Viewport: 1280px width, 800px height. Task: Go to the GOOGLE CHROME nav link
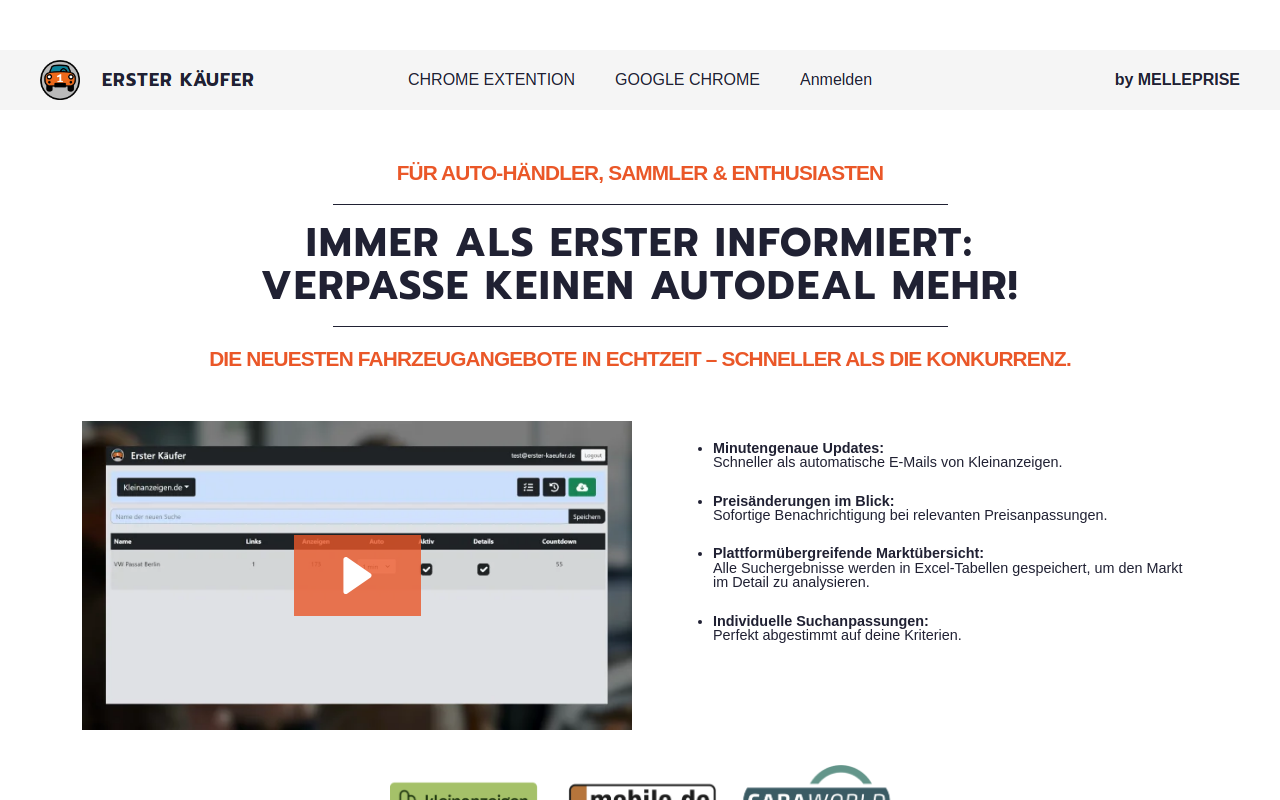[687, 80]
